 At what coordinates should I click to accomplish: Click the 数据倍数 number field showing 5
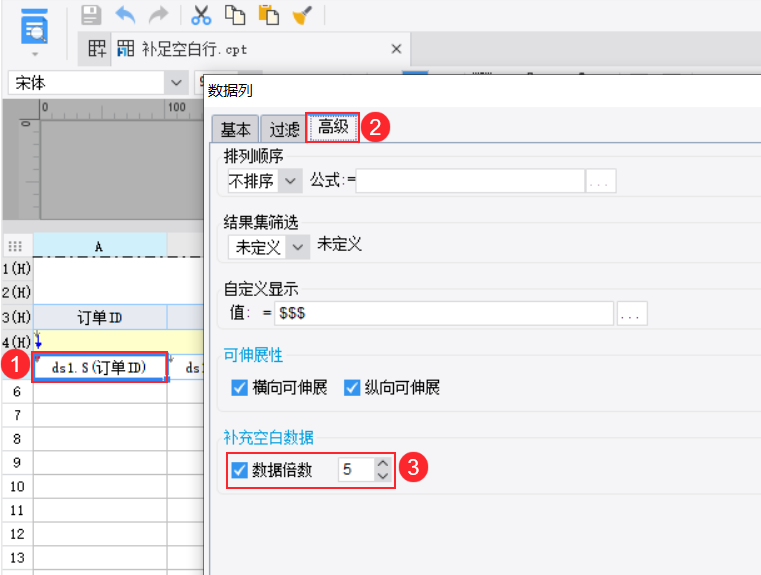pos(357,470)
